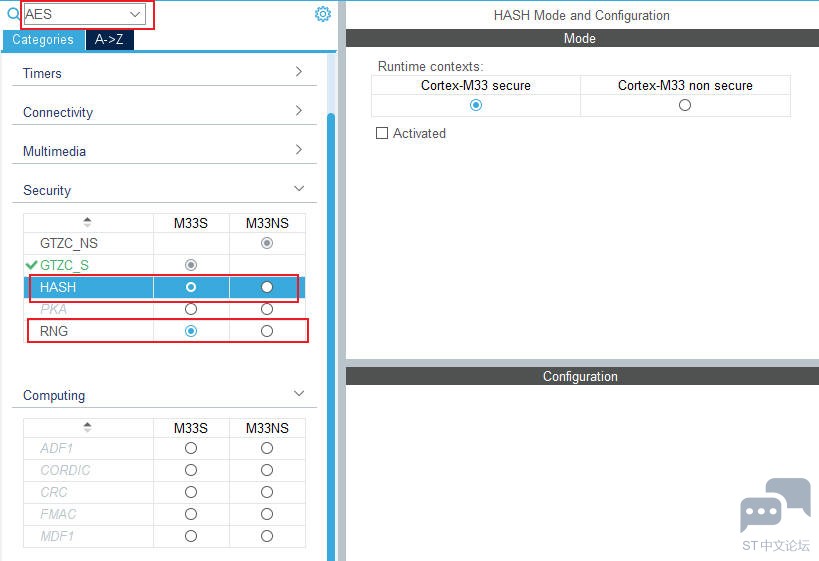Select M33NS radio for RNG

(x=267, y=331)
